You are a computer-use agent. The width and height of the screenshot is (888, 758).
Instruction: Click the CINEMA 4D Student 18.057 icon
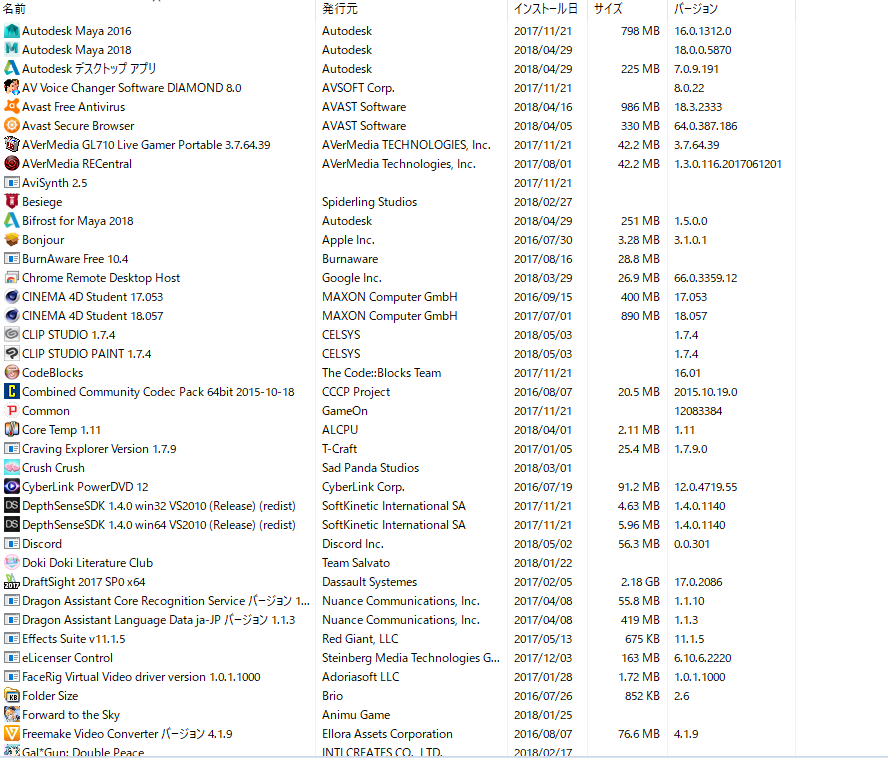coord(11,316)
